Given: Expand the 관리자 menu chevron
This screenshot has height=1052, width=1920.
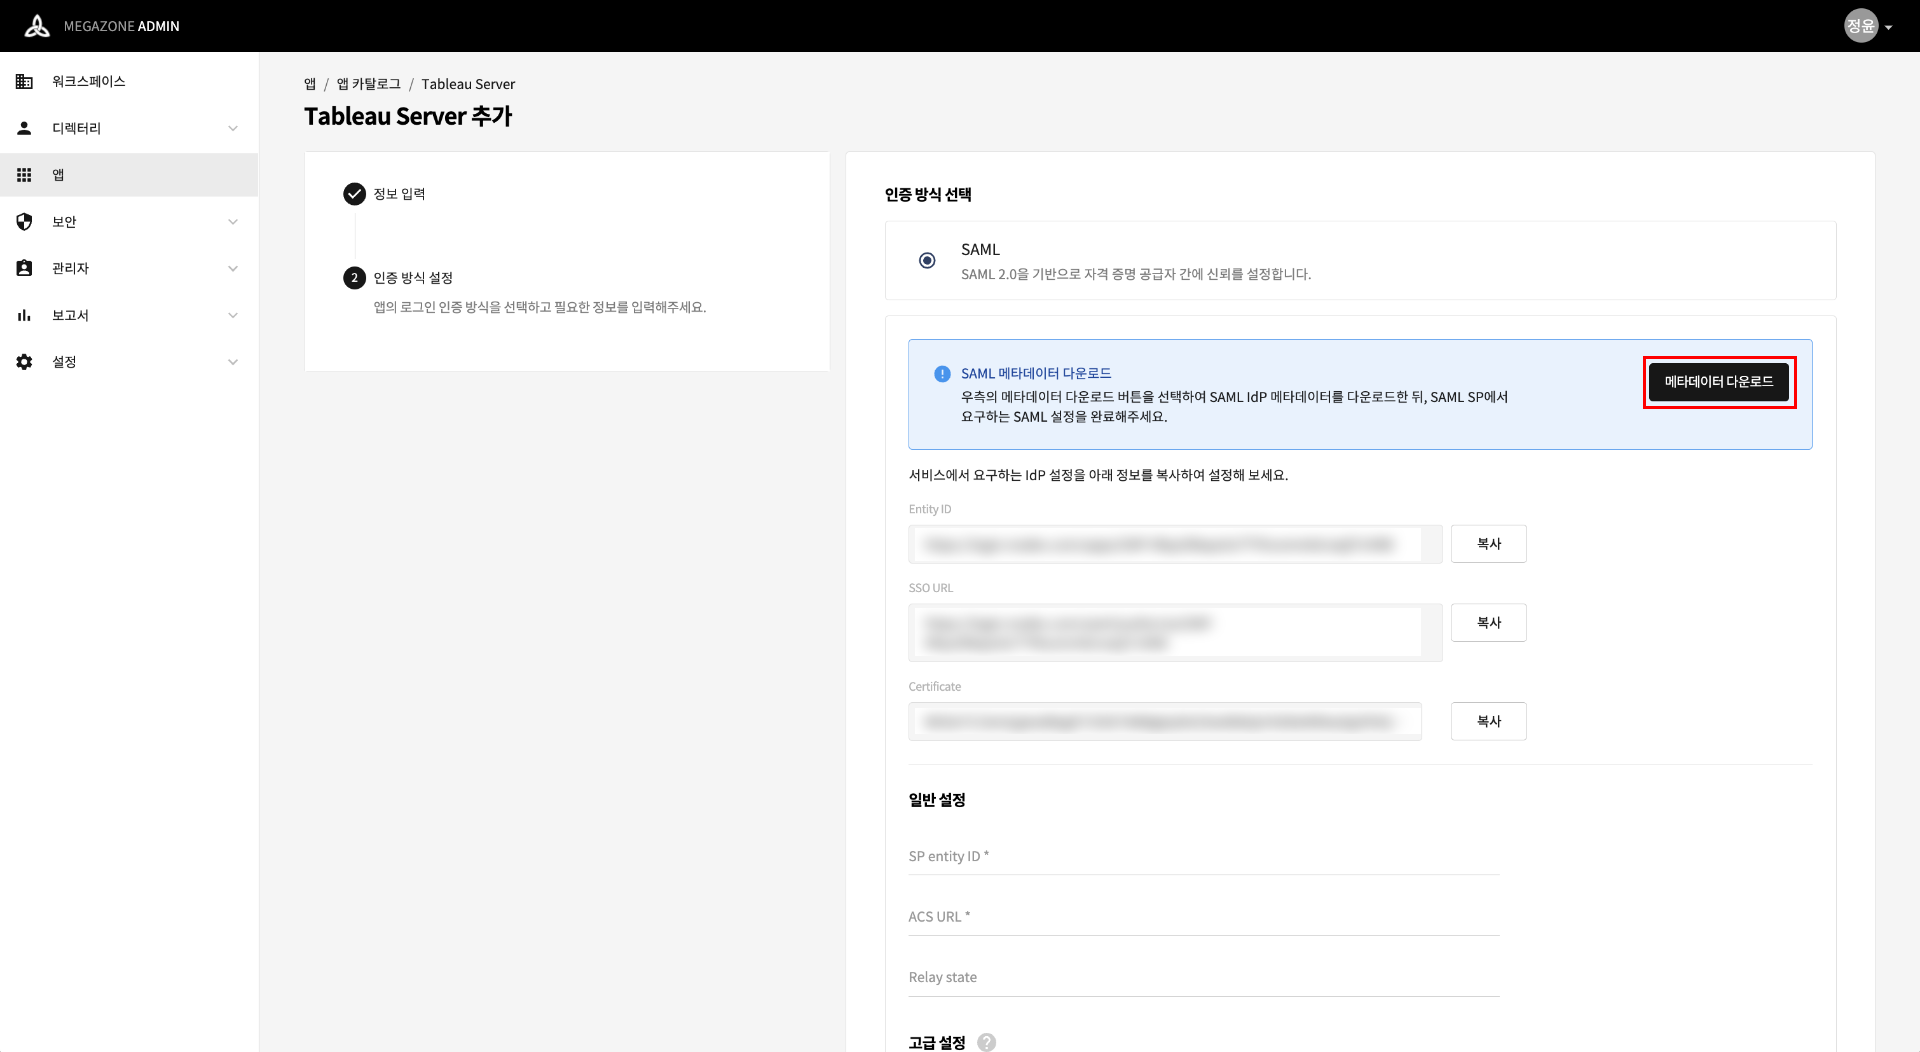Looking at the screenshot, I should tap(233, 268).
